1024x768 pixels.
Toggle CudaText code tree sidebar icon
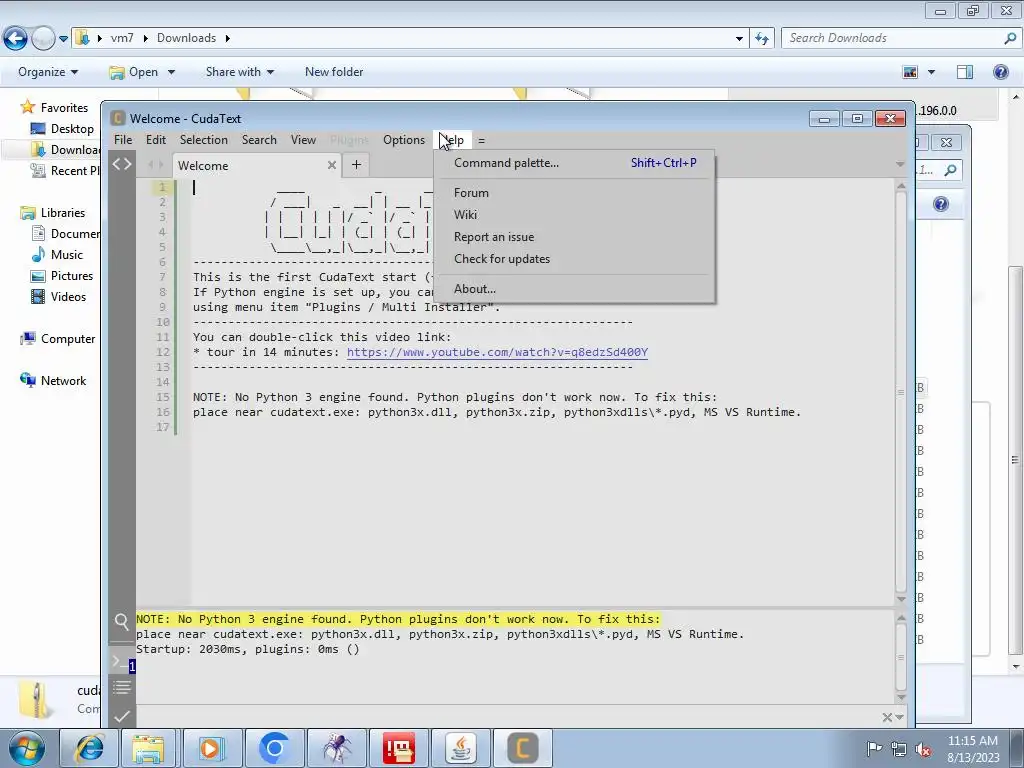point(121,164)
